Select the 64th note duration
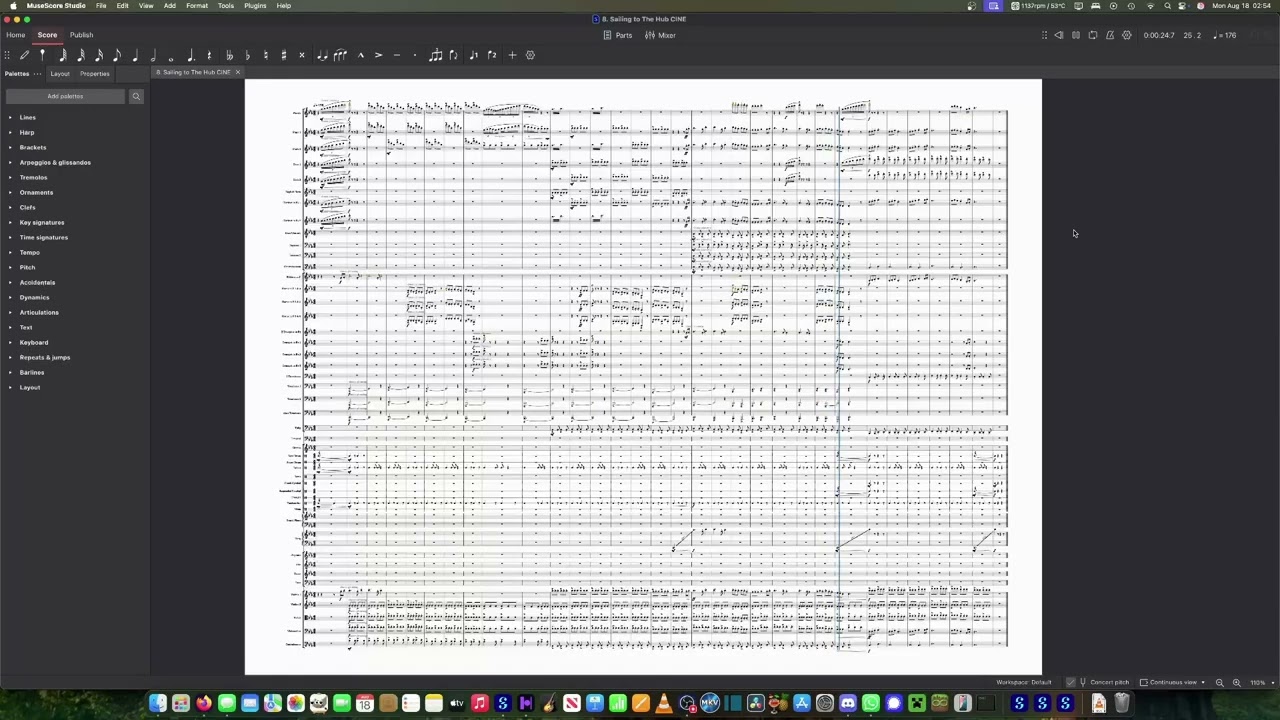The height and width of the screenshot is (720, 1280). (x=62, y=55)
